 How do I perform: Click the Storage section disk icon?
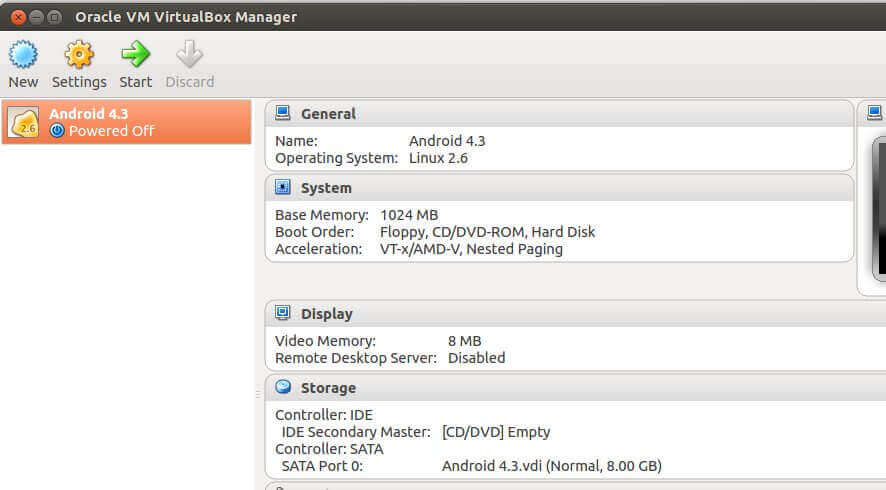tap(283, 387)
